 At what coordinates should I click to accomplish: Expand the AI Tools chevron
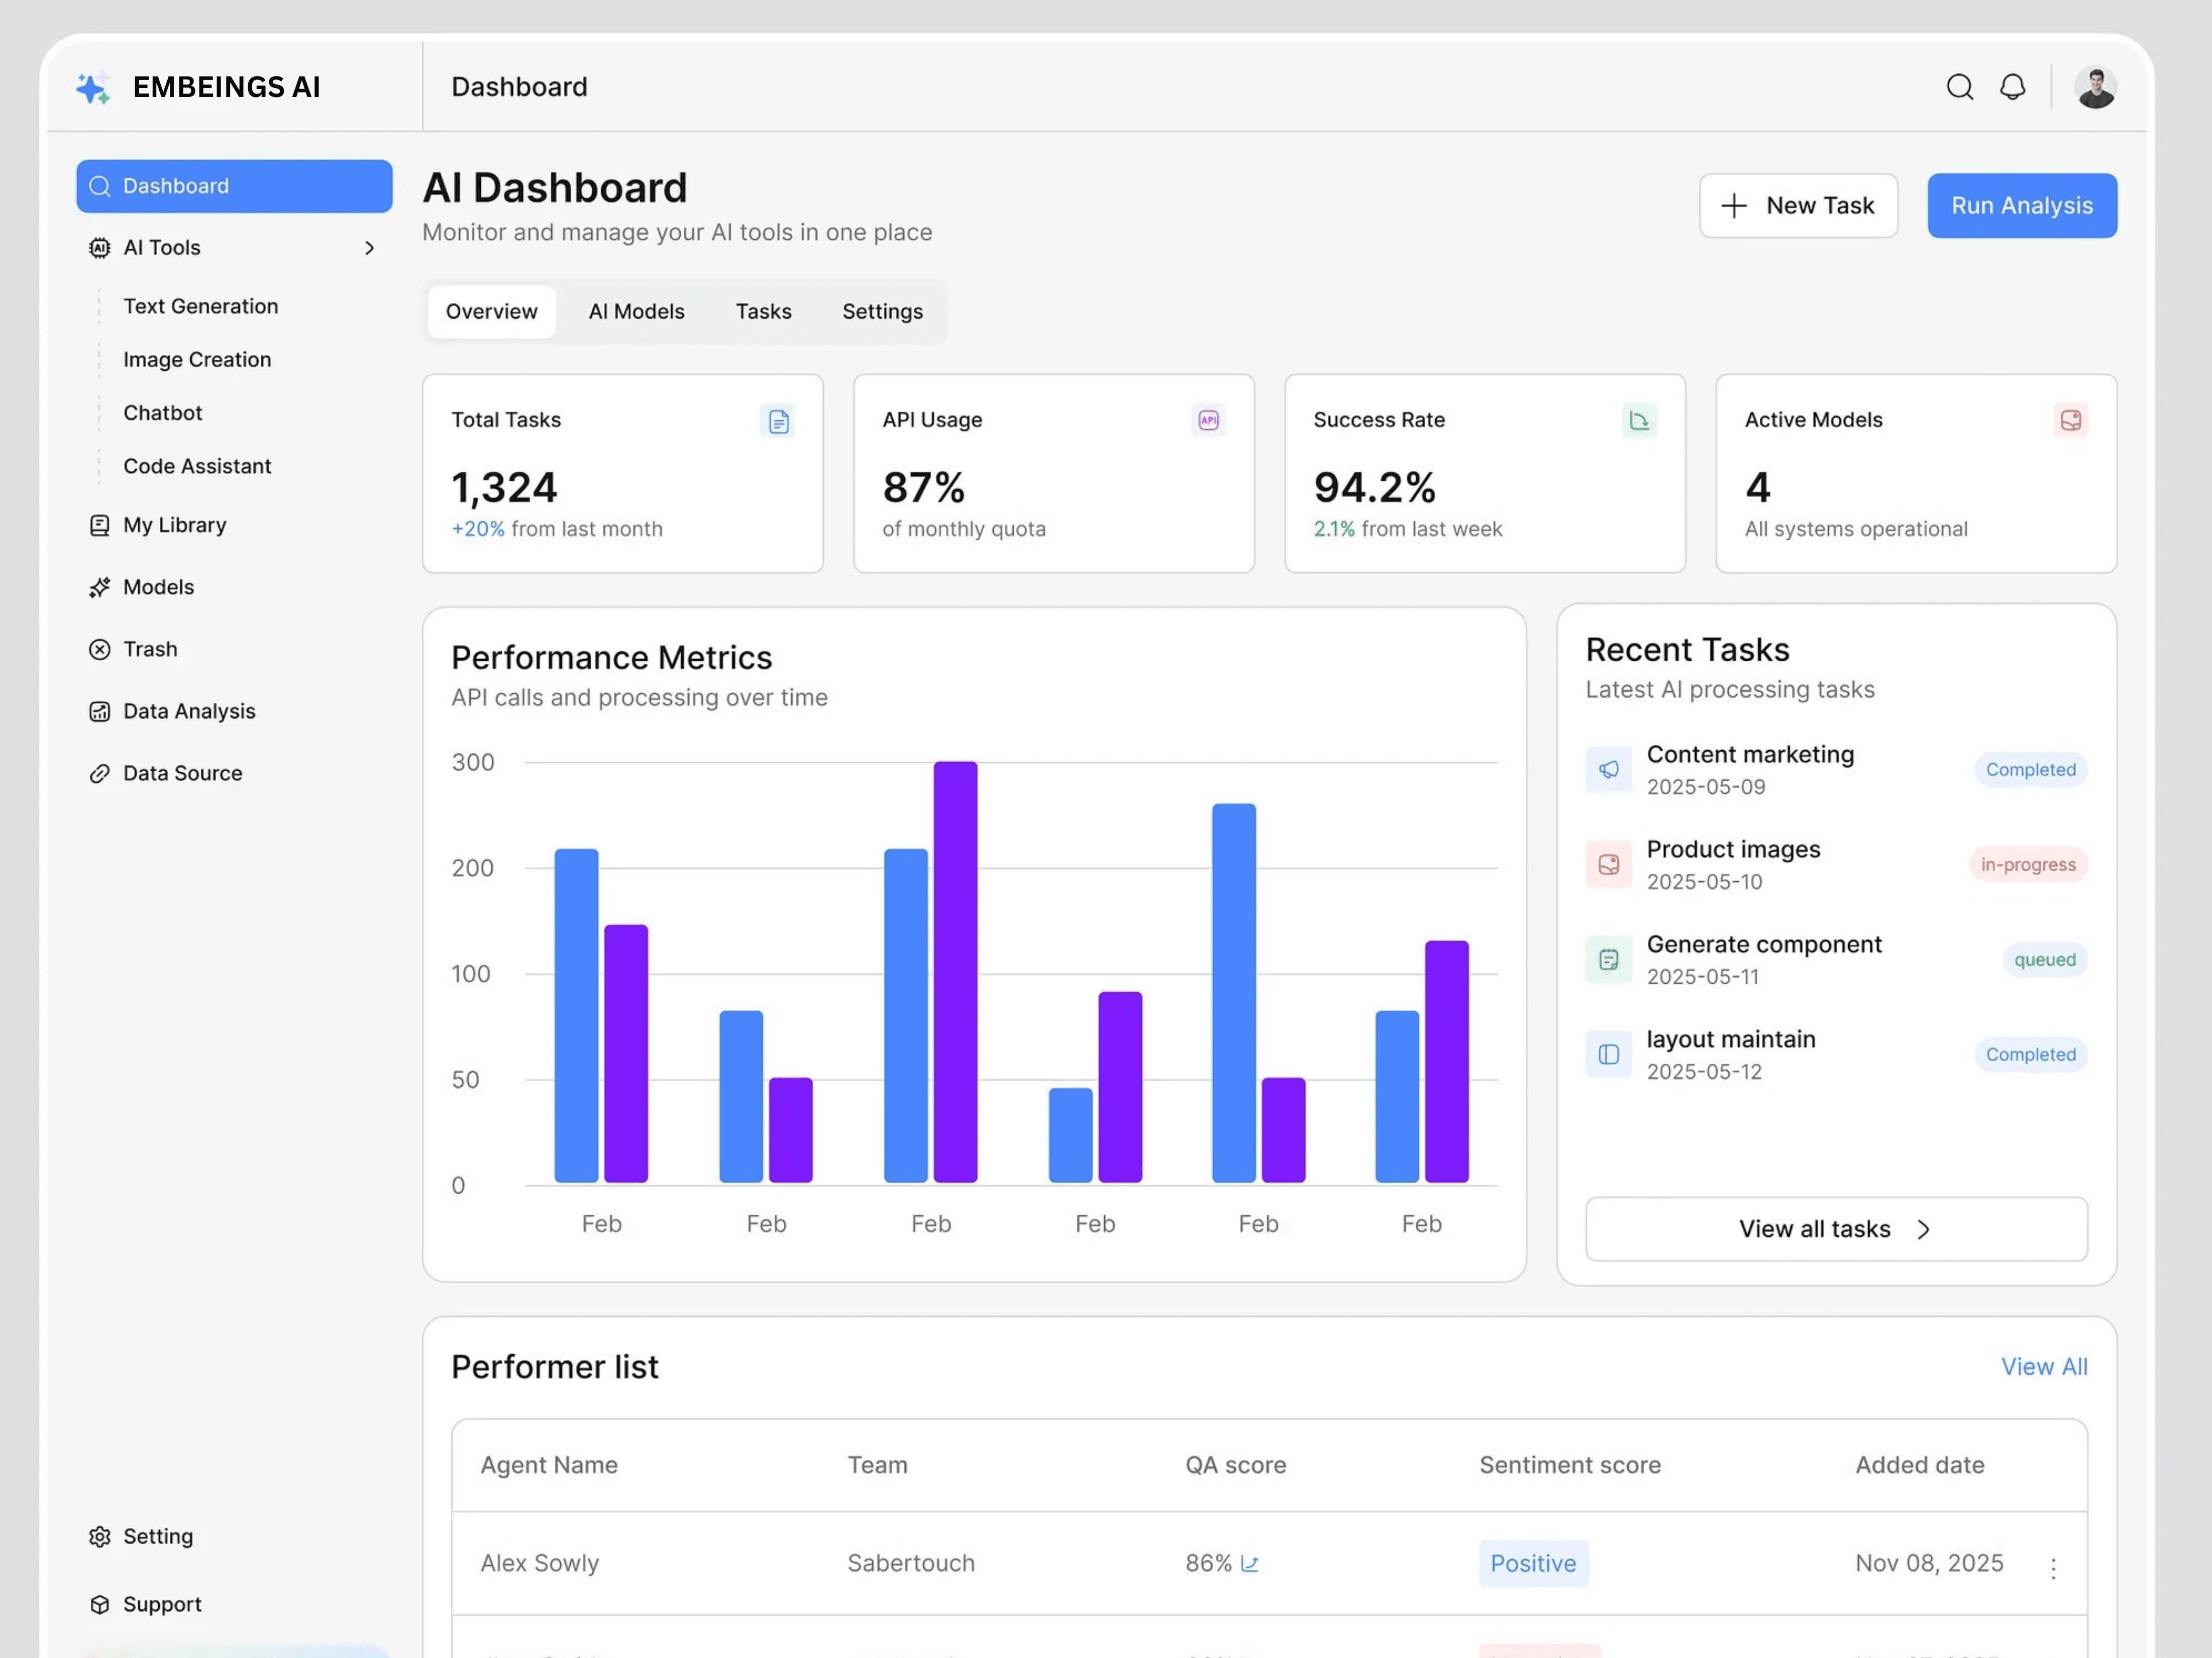[x=369, y=248]
